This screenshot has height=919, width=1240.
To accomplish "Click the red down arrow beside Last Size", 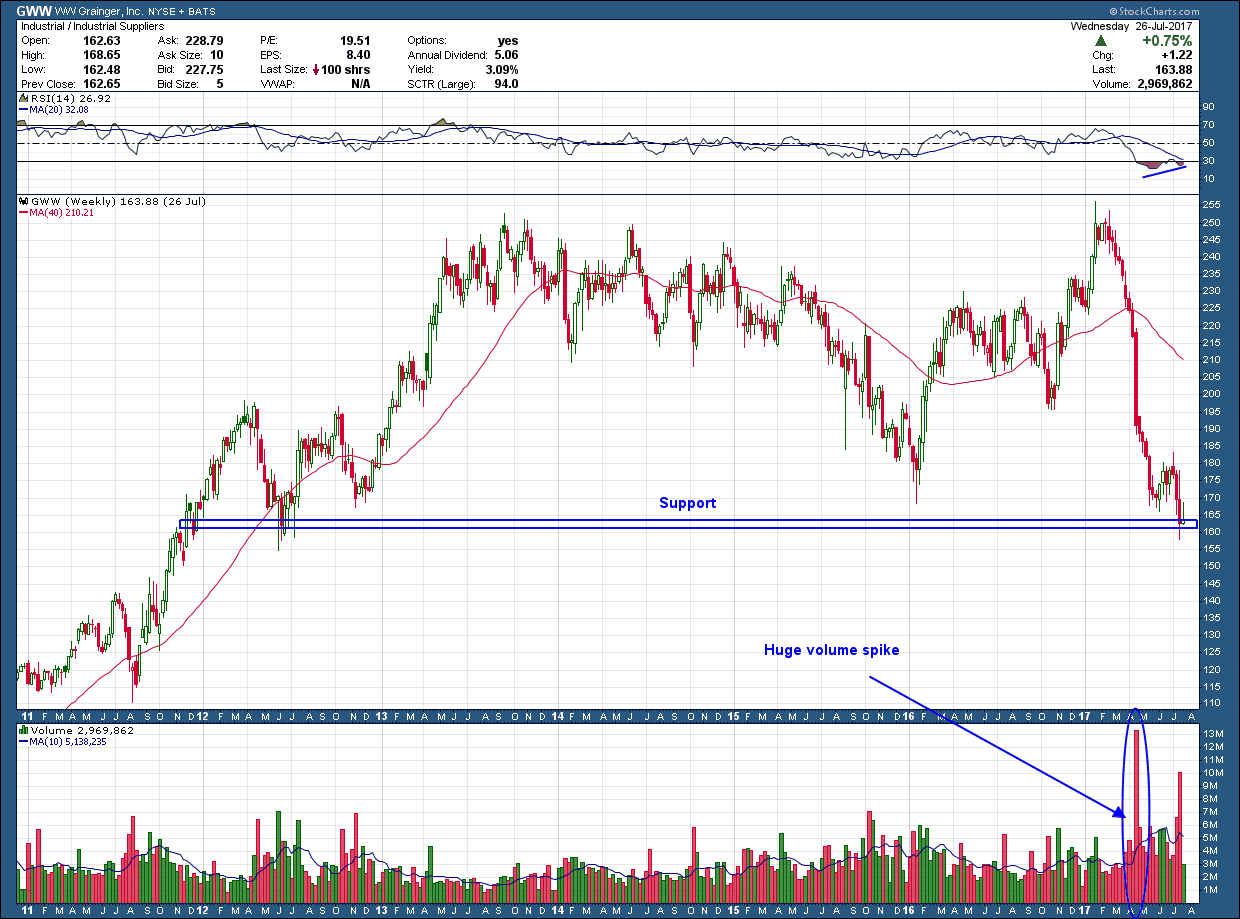I will [x=315, y=70].
